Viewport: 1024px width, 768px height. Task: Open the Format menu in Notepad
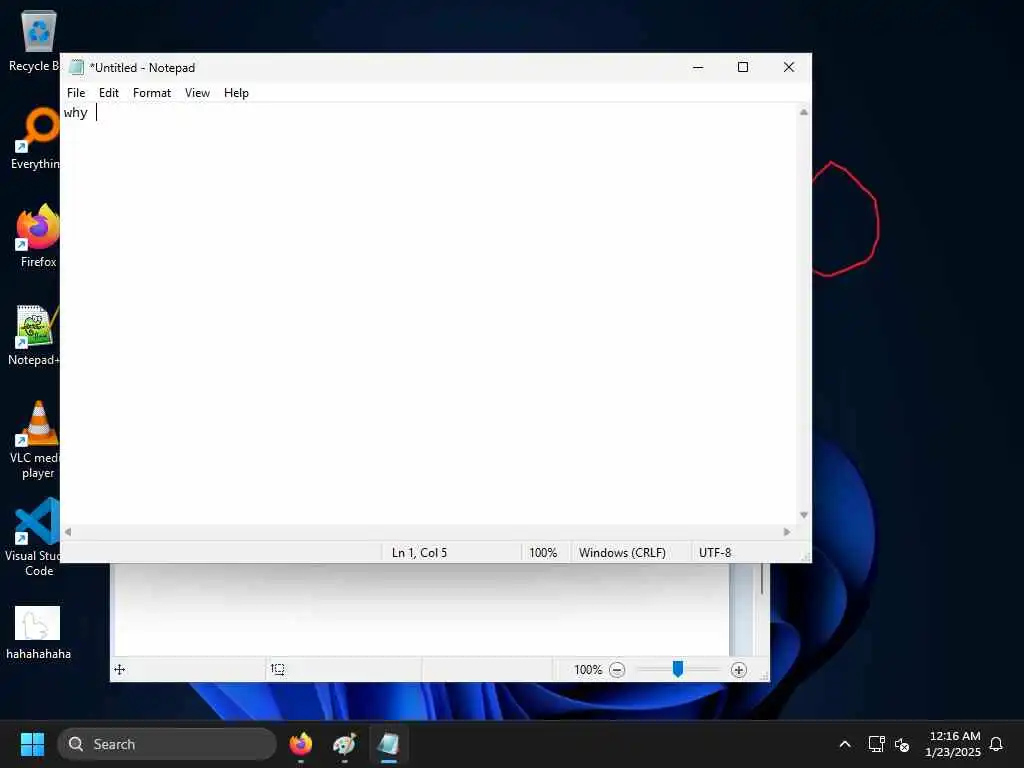click(x=152, y=93)
